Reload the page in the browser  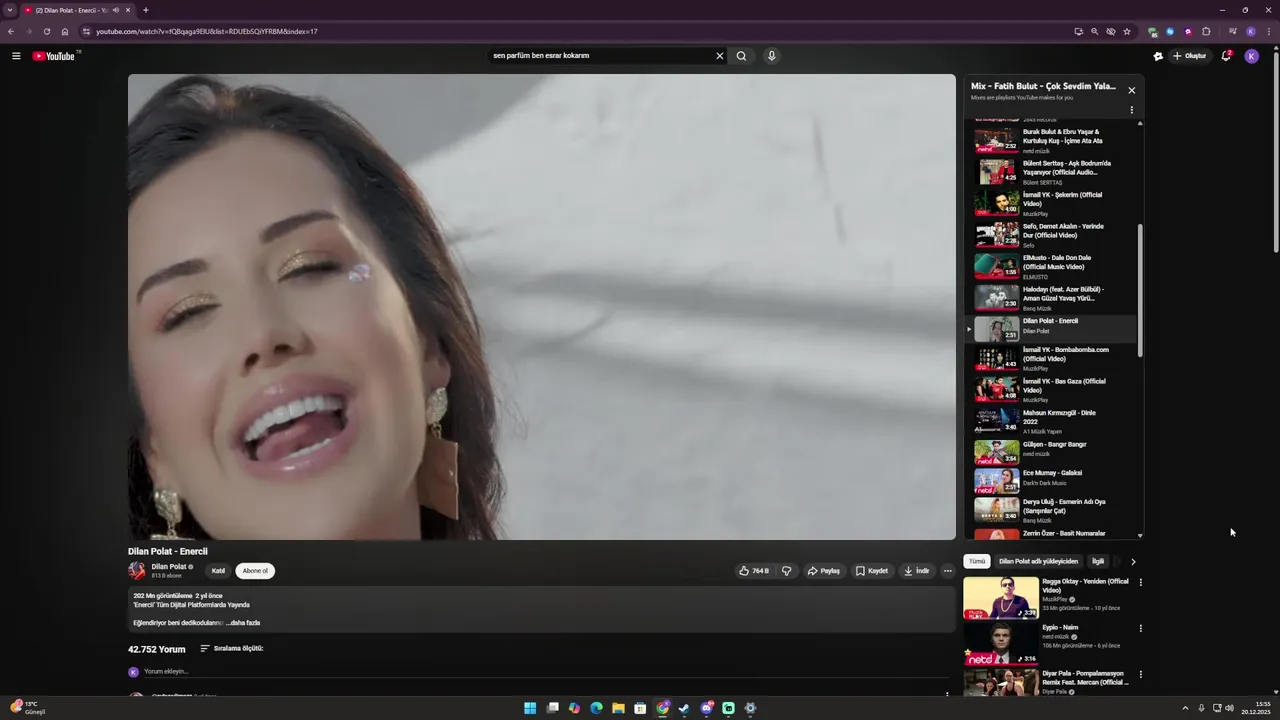[46, 31]
